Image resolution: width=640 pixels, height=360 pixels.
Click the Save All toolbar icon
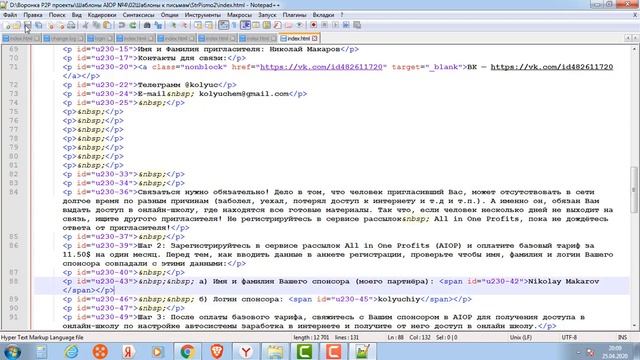point(39,25)
